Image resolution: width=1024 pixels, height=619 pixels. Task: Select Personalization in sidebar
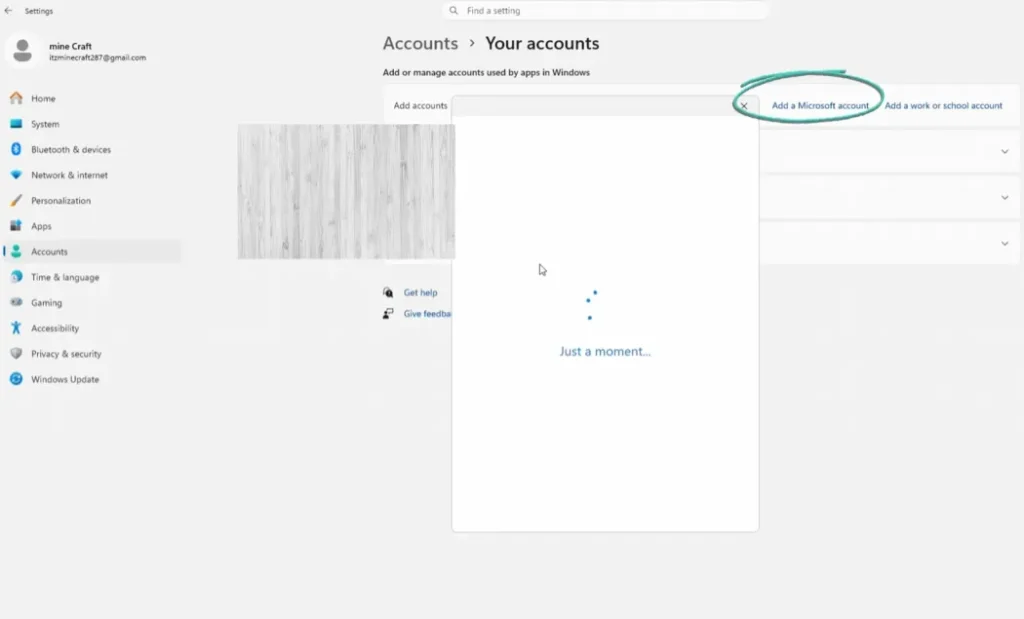coord(61,200)
